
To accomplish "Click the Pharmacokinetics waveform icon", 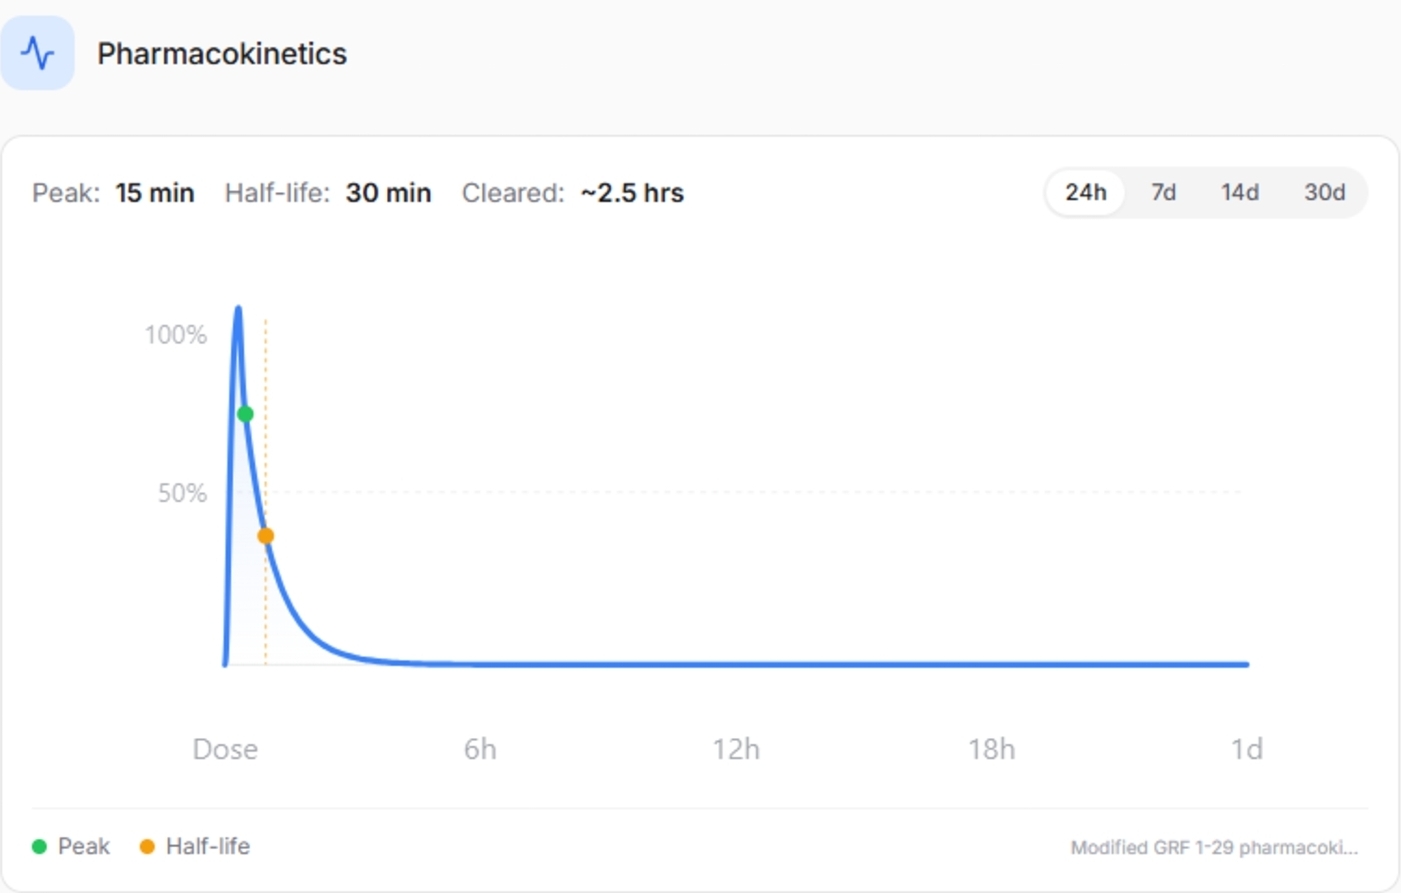I will pyautogui.click(x=37, y=53).
